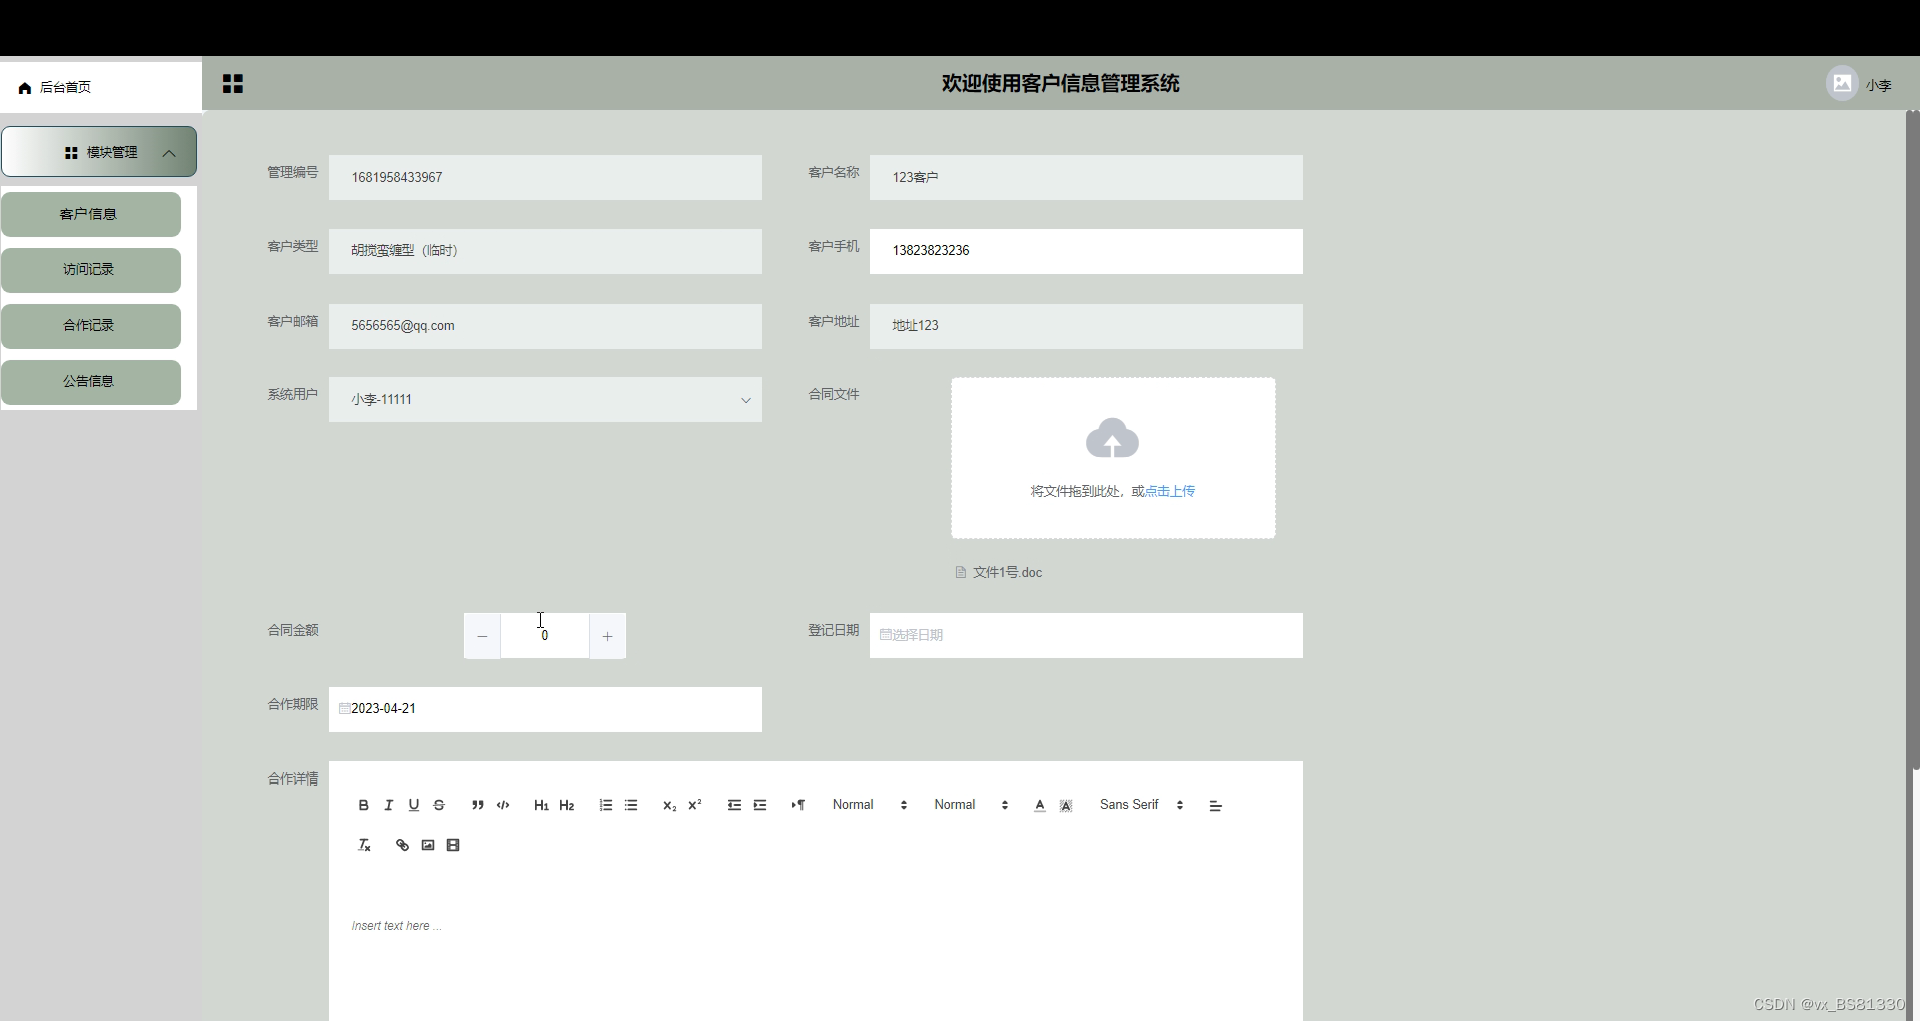Toggle right-to-left text direction
The image size is (1920, 1021).
click(798, 805)
